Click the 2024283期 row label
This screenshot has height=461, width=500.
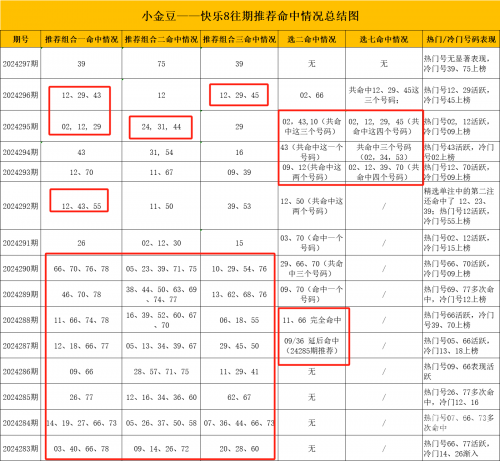[x=21, y=449]
